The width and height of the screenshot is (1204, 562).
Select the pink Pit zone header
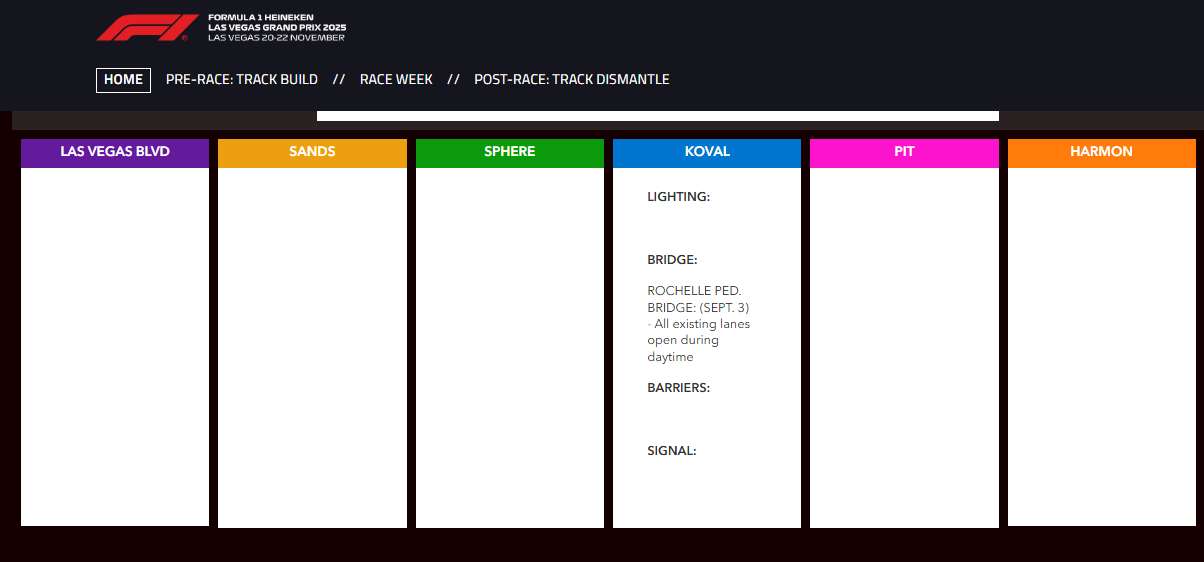904,152
